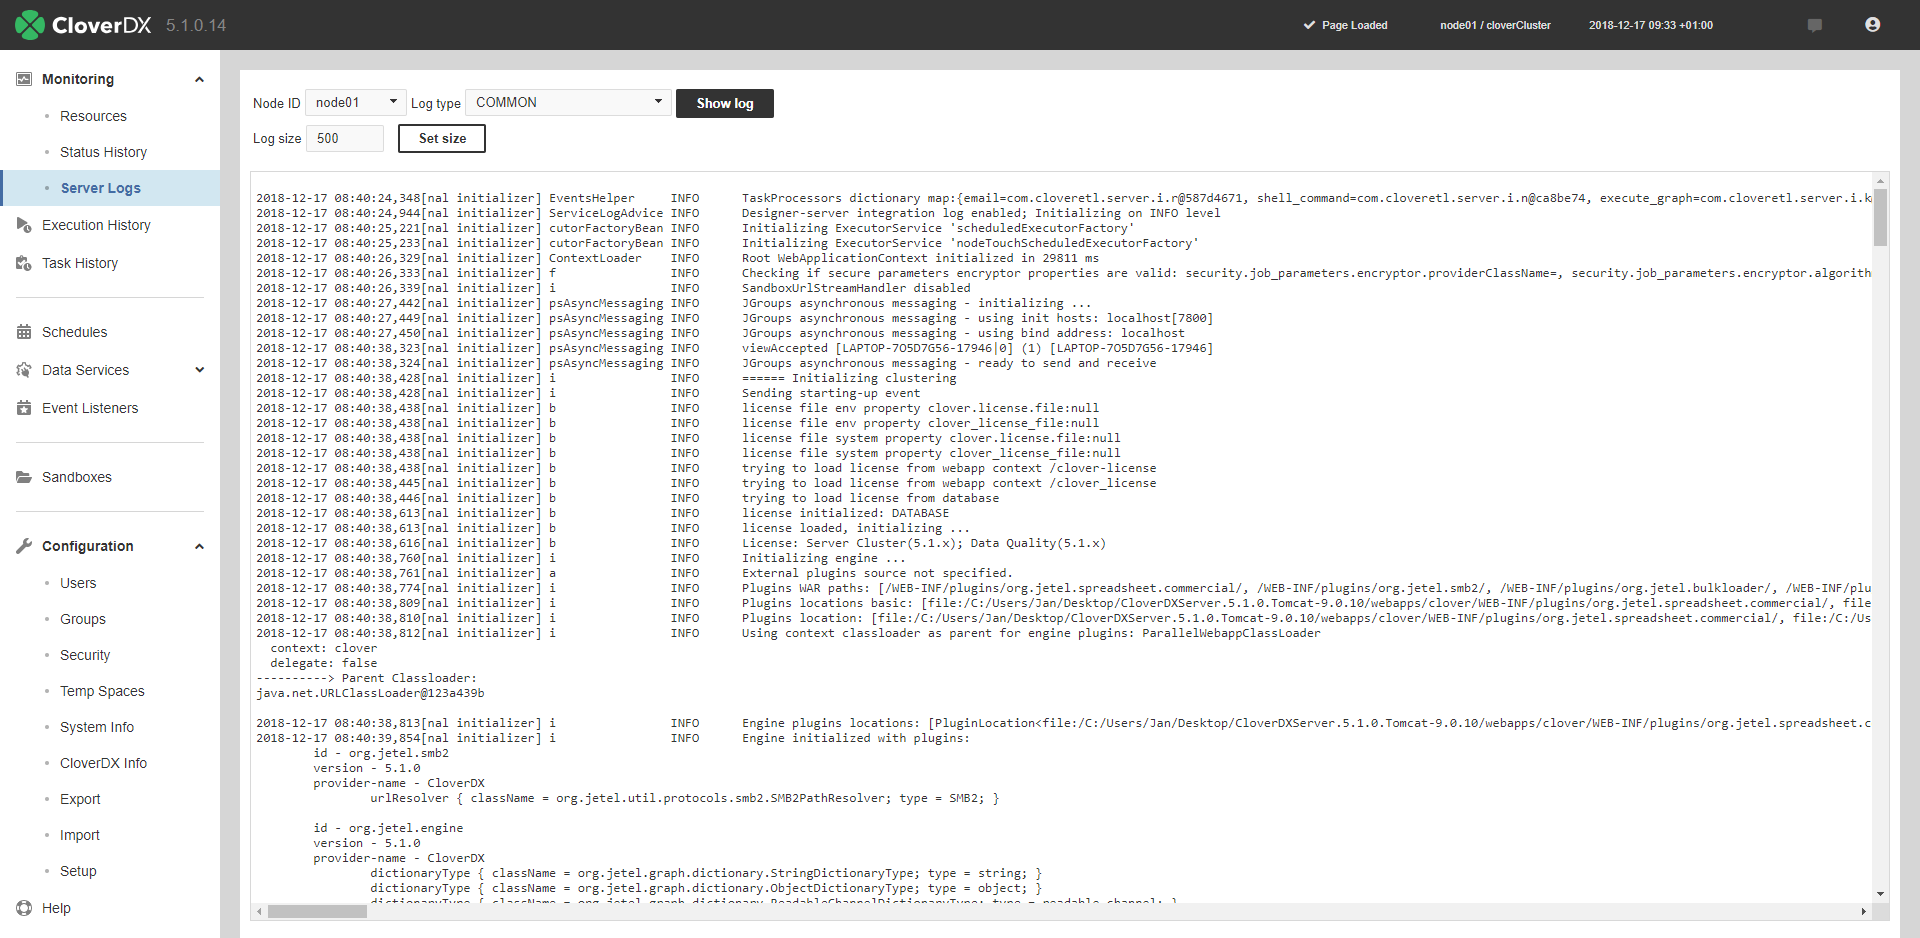Open System Info page
Image resolution: width=1920 pixels, height=938 pixels.
[97, 727]
